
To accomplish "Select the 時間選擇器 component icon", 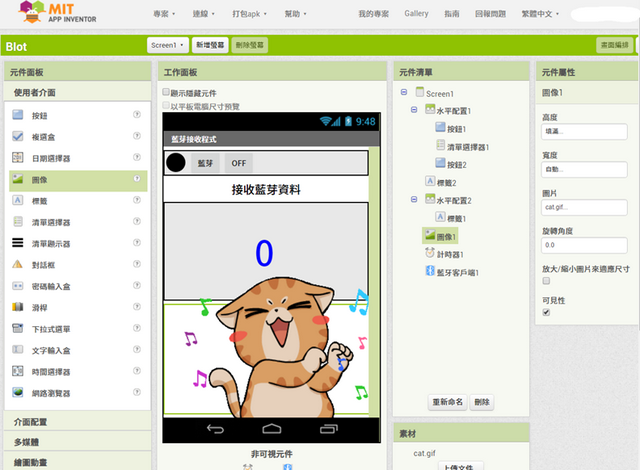I will pyautogui.click(x=18, y=371).
